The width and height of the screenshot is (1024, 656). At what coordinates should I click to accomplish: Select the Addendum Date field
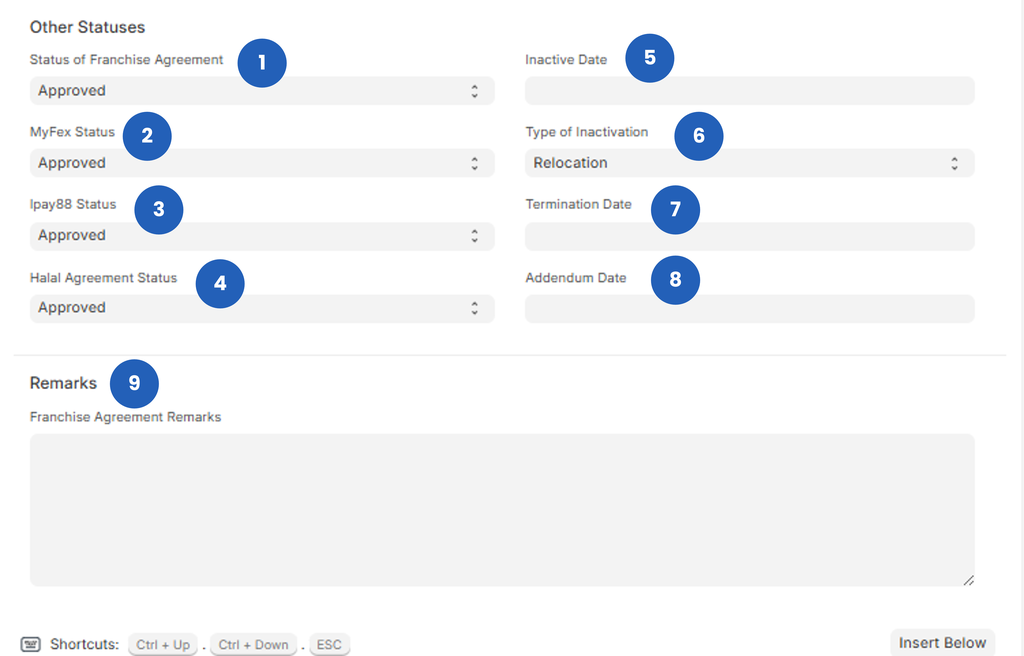point(749,308)
